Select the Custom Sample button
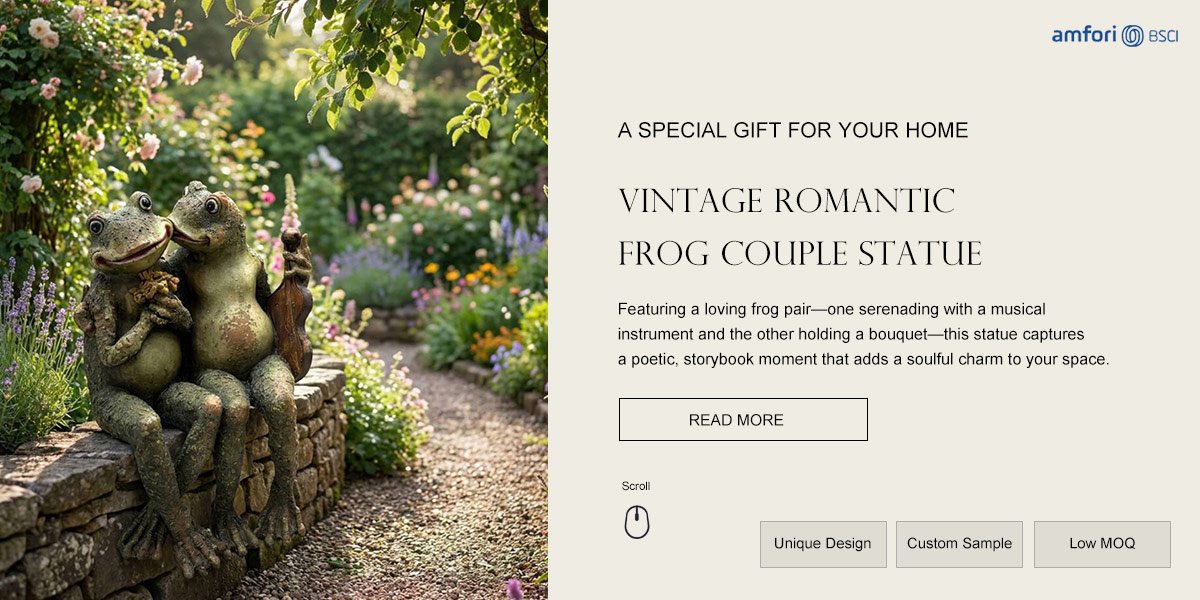Image resolution: width=1200 pixels, height=600 pixels. point(959,544)
